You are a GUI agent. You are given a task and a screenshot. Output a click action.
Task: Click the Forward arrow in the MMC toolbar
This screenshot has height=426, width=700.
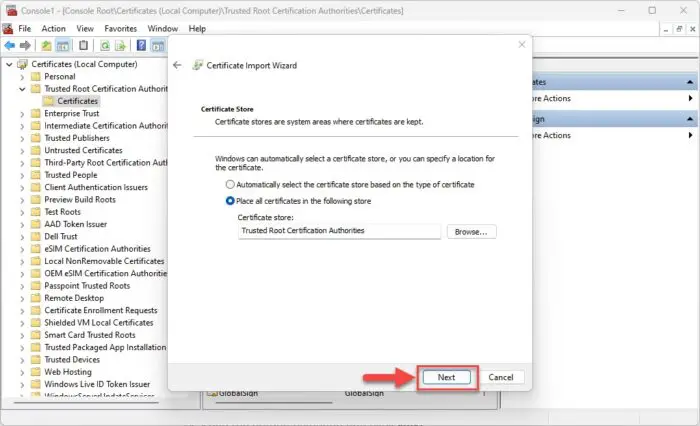25,45
